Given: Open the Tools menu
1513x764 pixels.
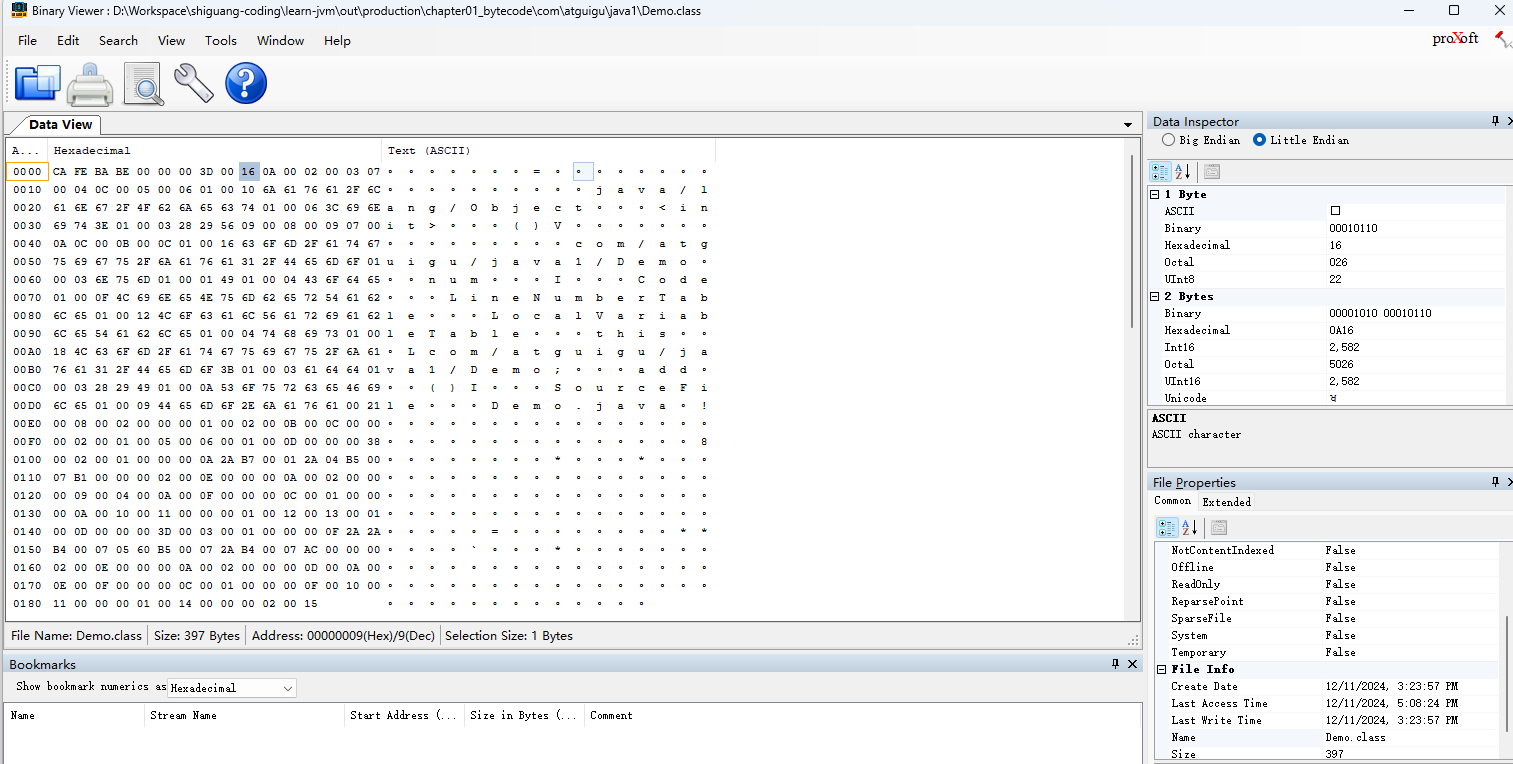Looking at the screenshot, I should [x=221, y=40].
